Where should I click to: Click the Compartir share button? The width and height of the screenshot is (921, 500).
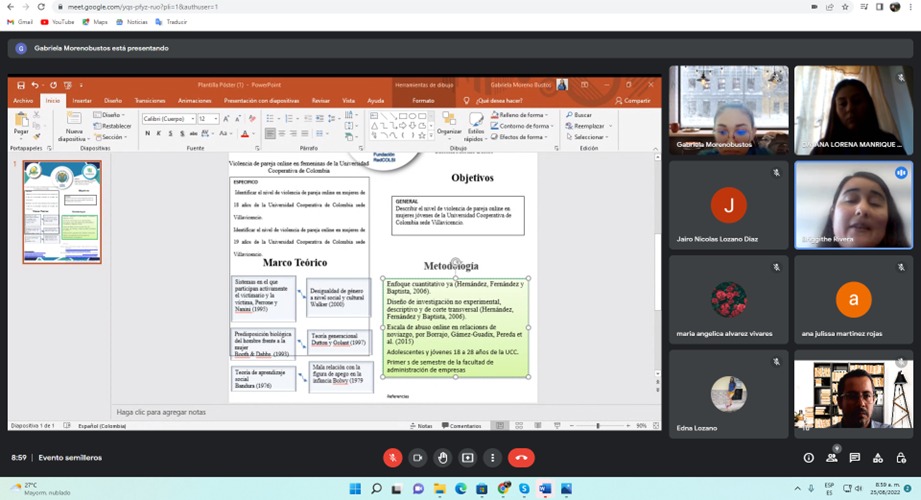tap(633, 100)
